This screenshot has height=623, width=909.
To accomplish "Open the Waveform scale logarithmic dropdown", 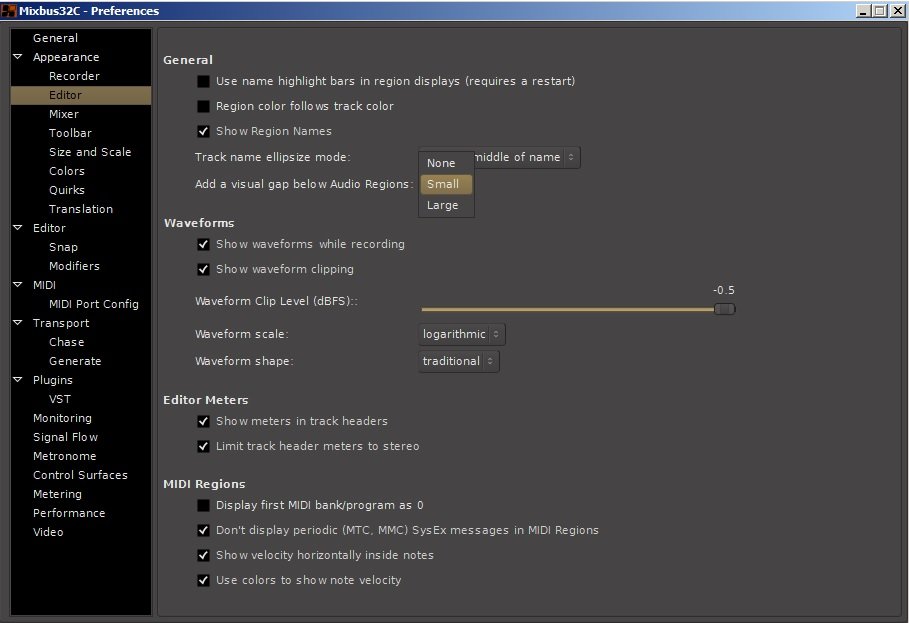I will coord(461,334).
